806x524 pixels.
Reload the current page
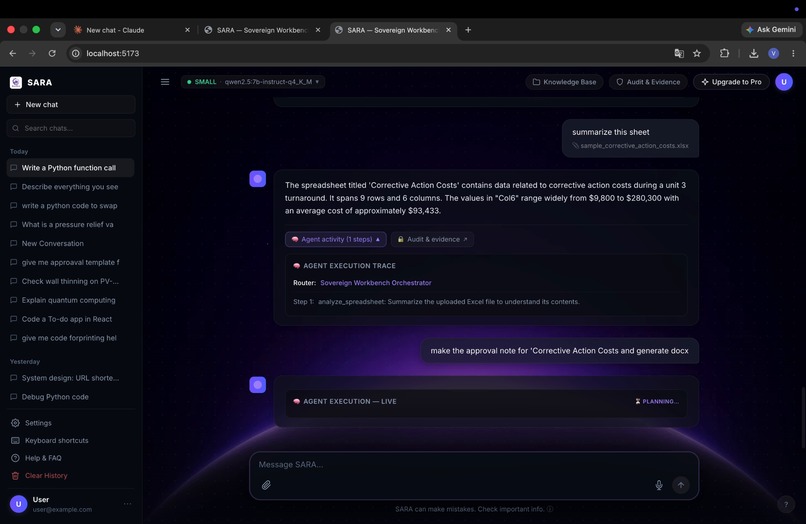click(x=52, y=53)
